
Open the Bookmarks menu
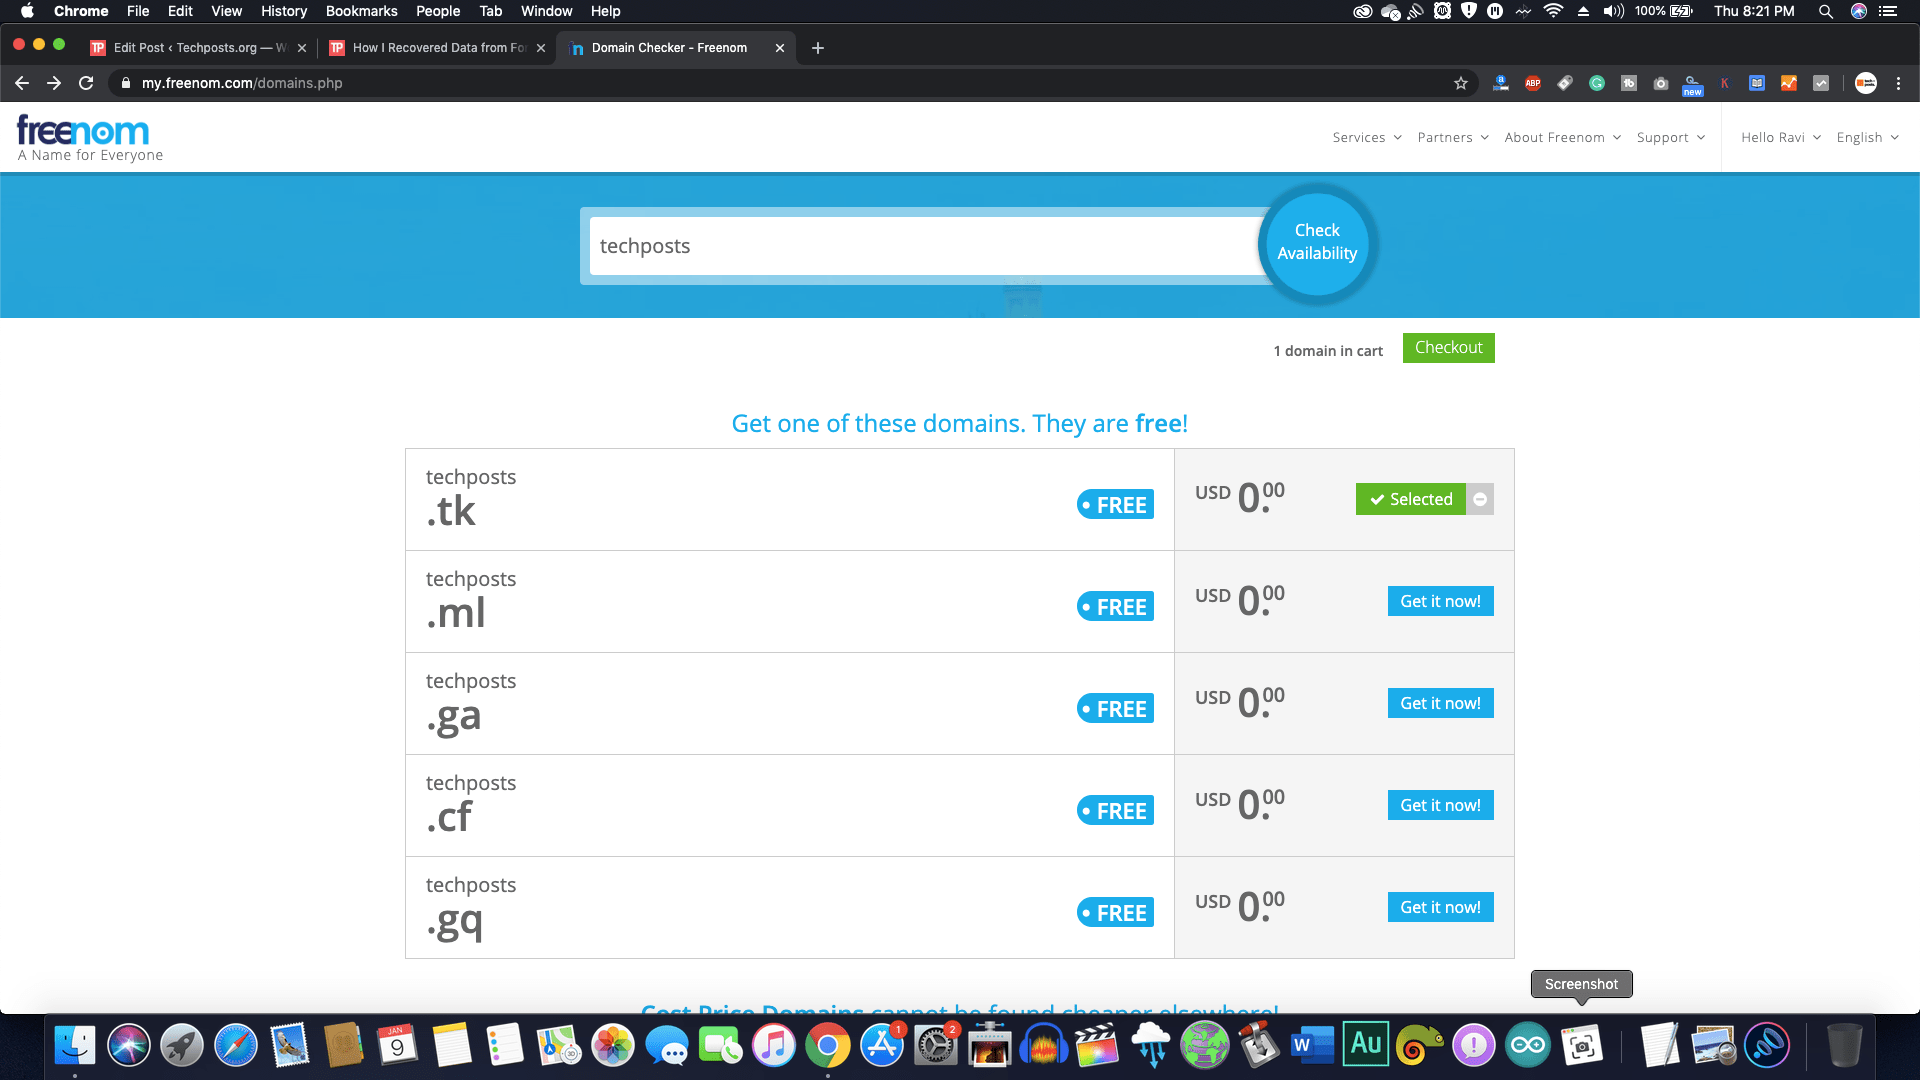point(361,11)
